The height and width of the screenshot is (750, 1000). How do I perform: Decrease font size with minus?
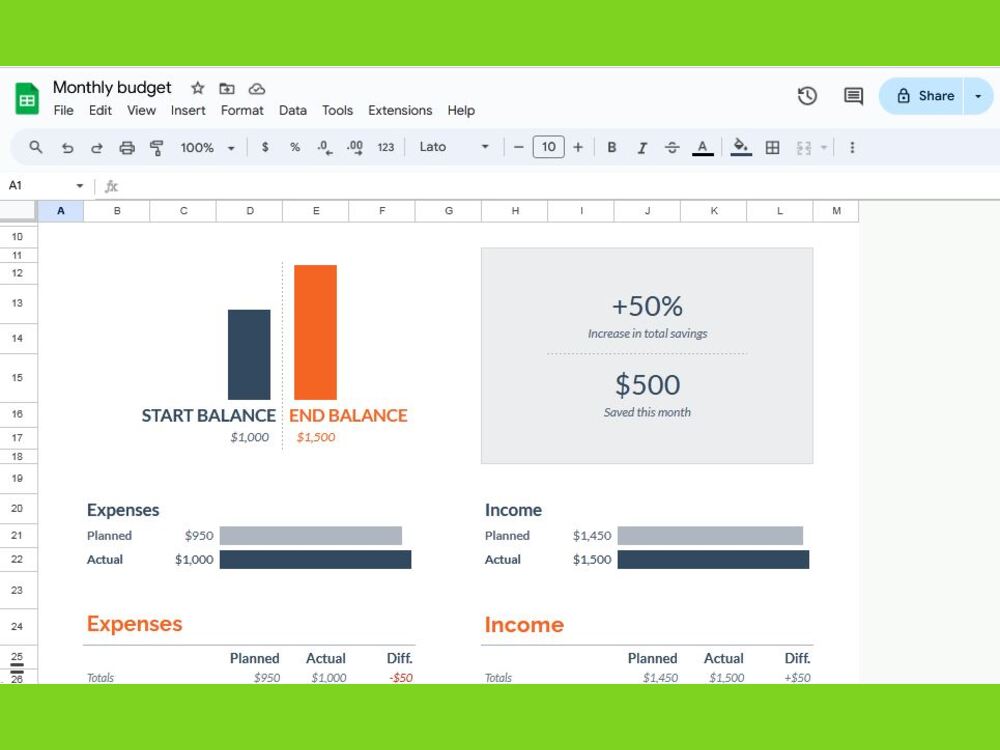coord(518,147)
